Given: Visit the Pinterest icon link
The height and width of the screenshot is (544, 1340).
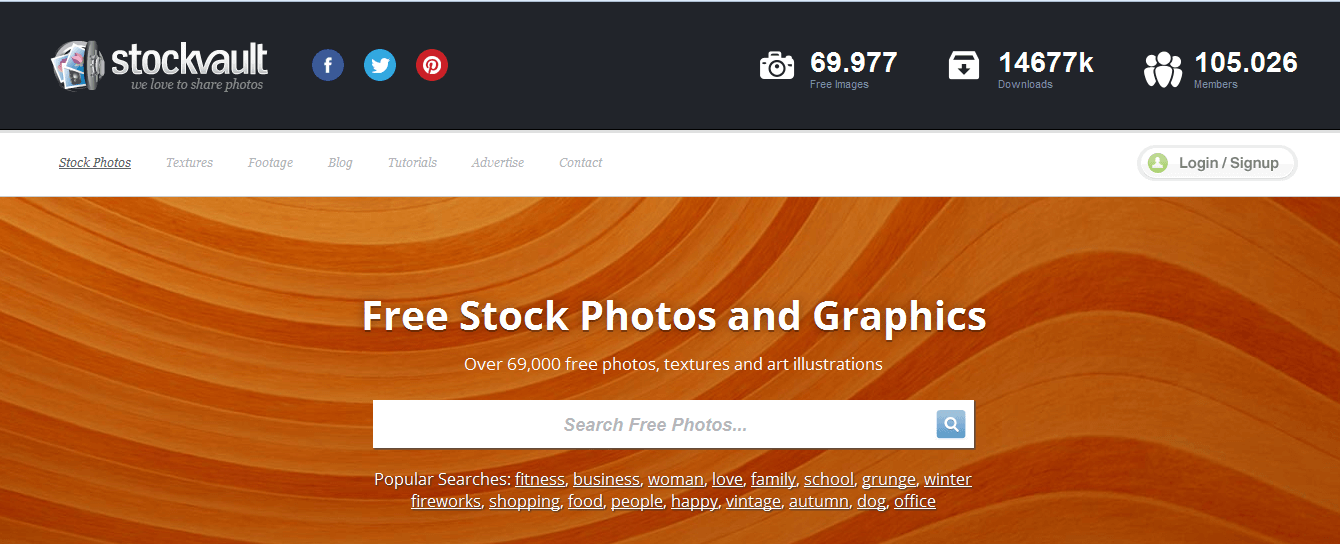Looking at the screenshot, I should coord(432,66).
